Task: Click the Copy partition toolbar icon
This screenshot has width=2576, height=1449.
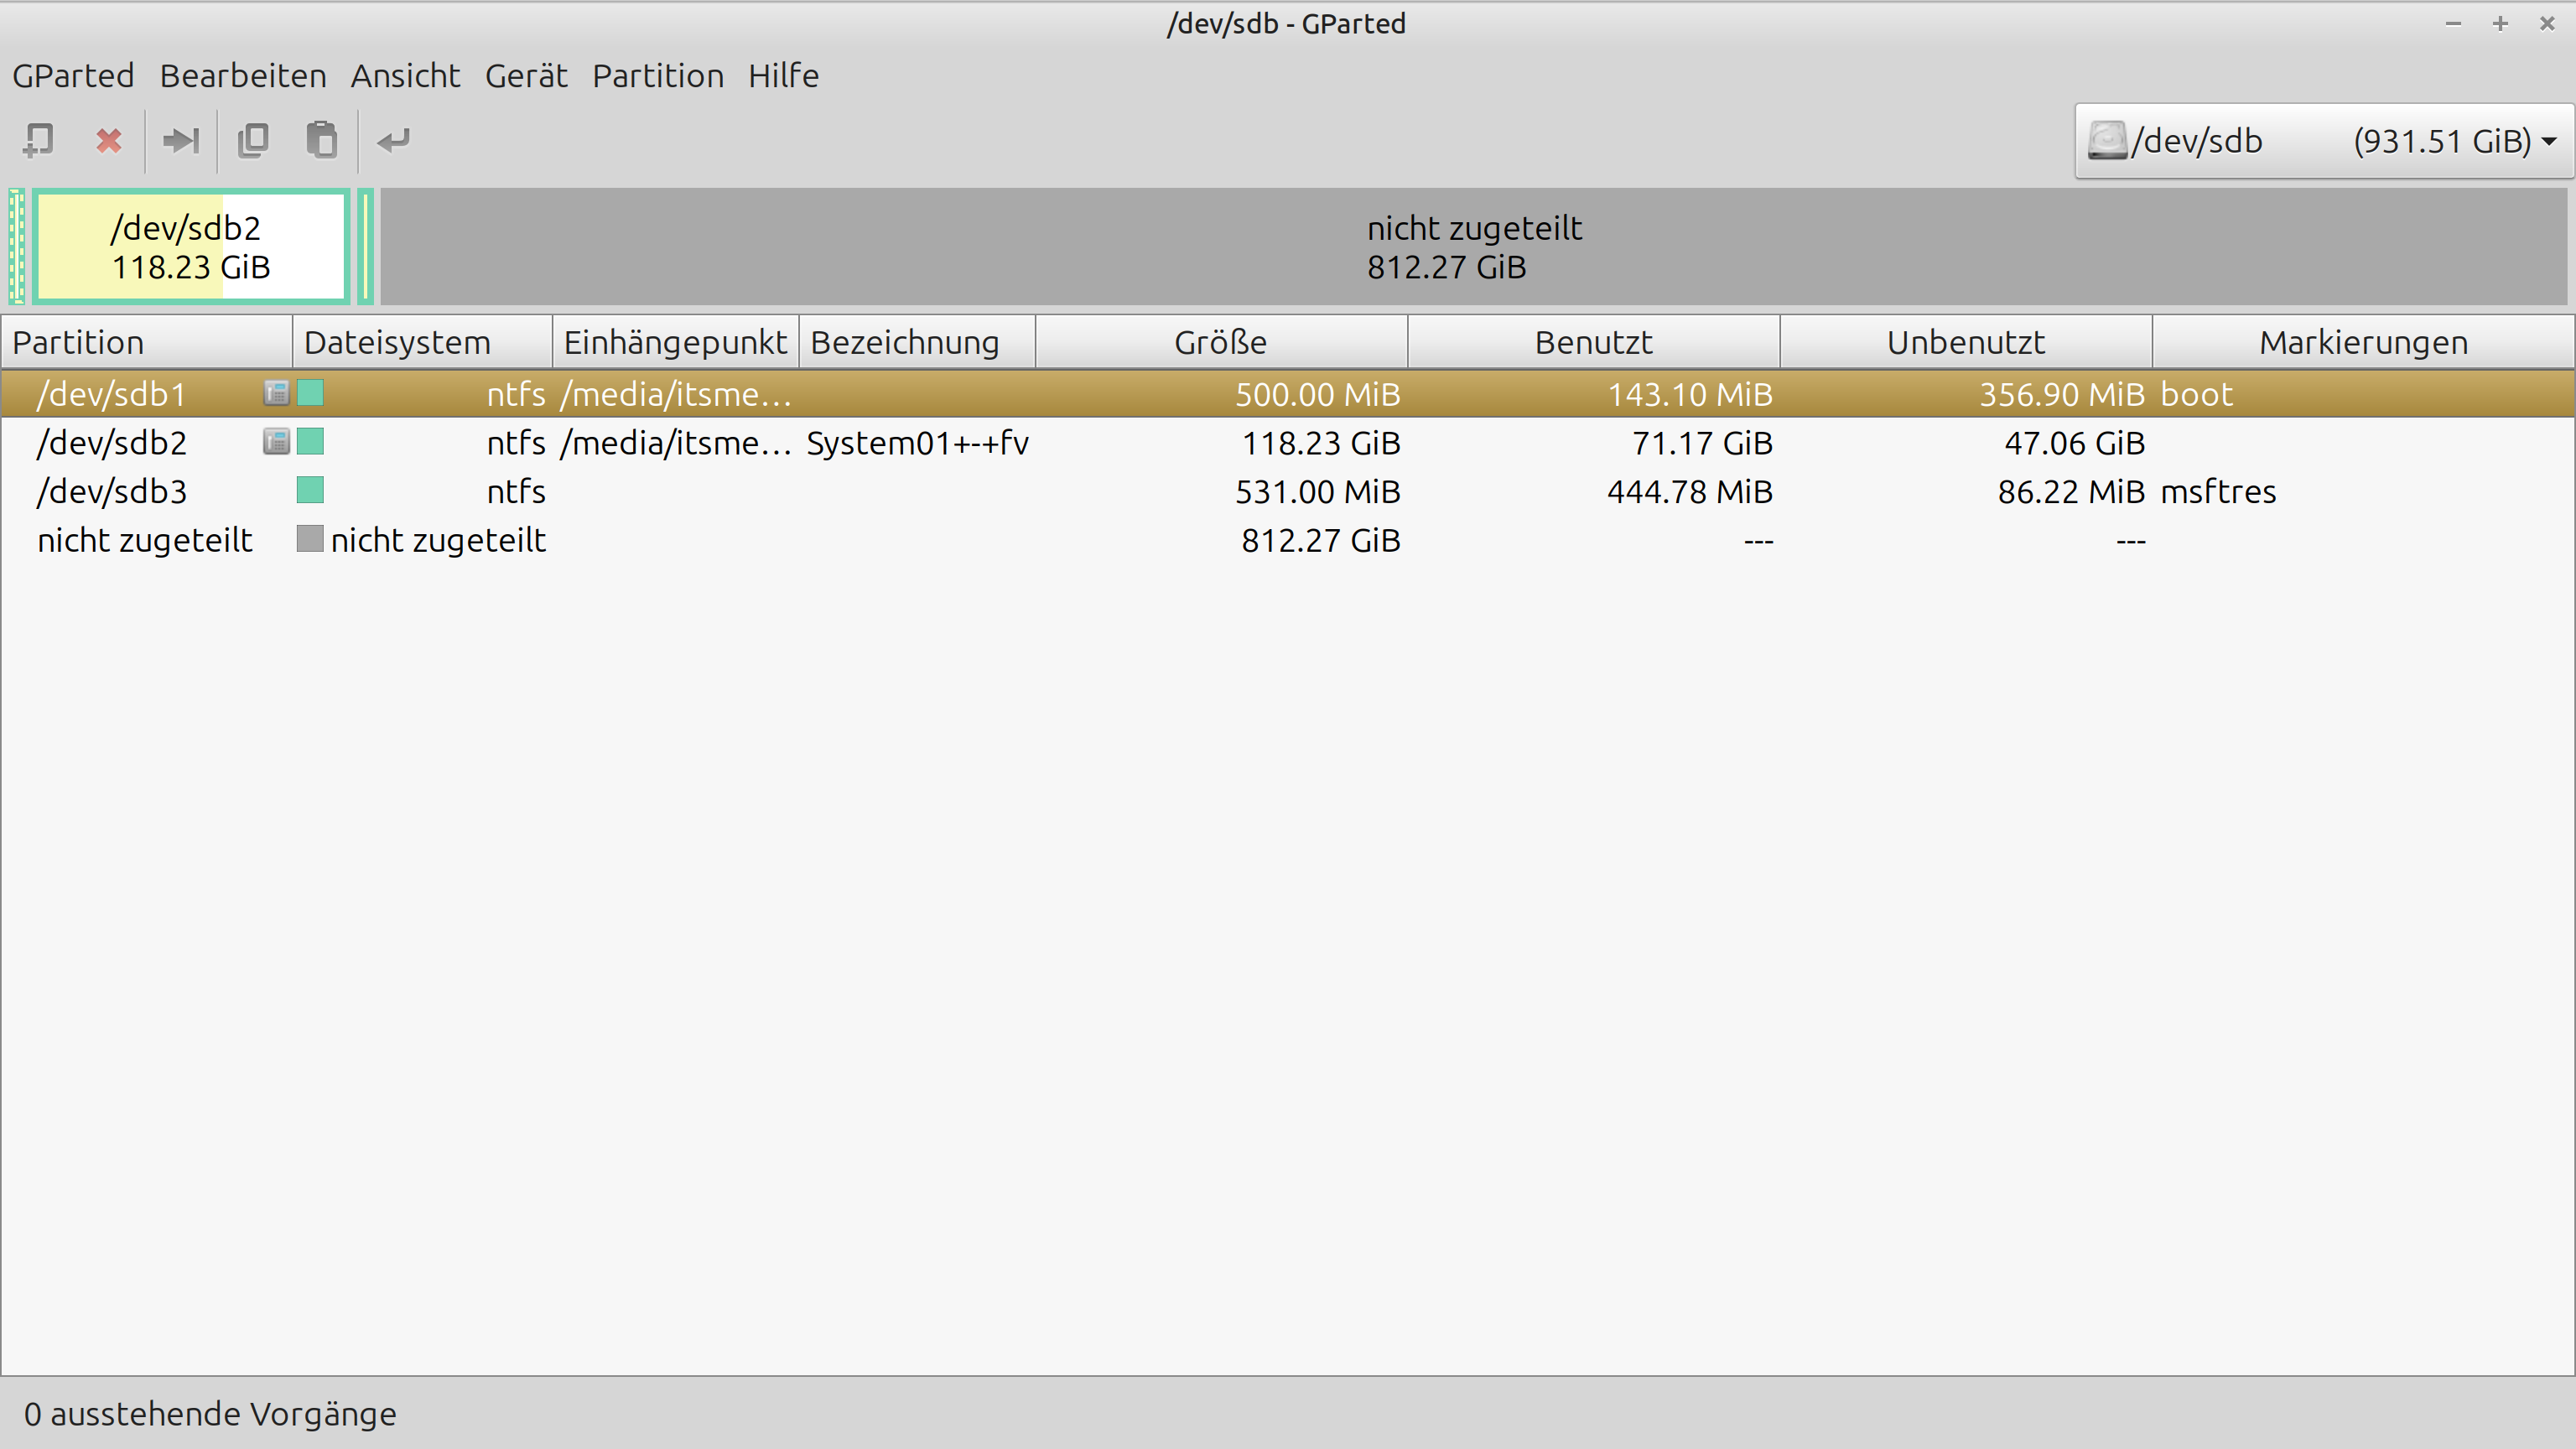Action: [x=253, y=141]
